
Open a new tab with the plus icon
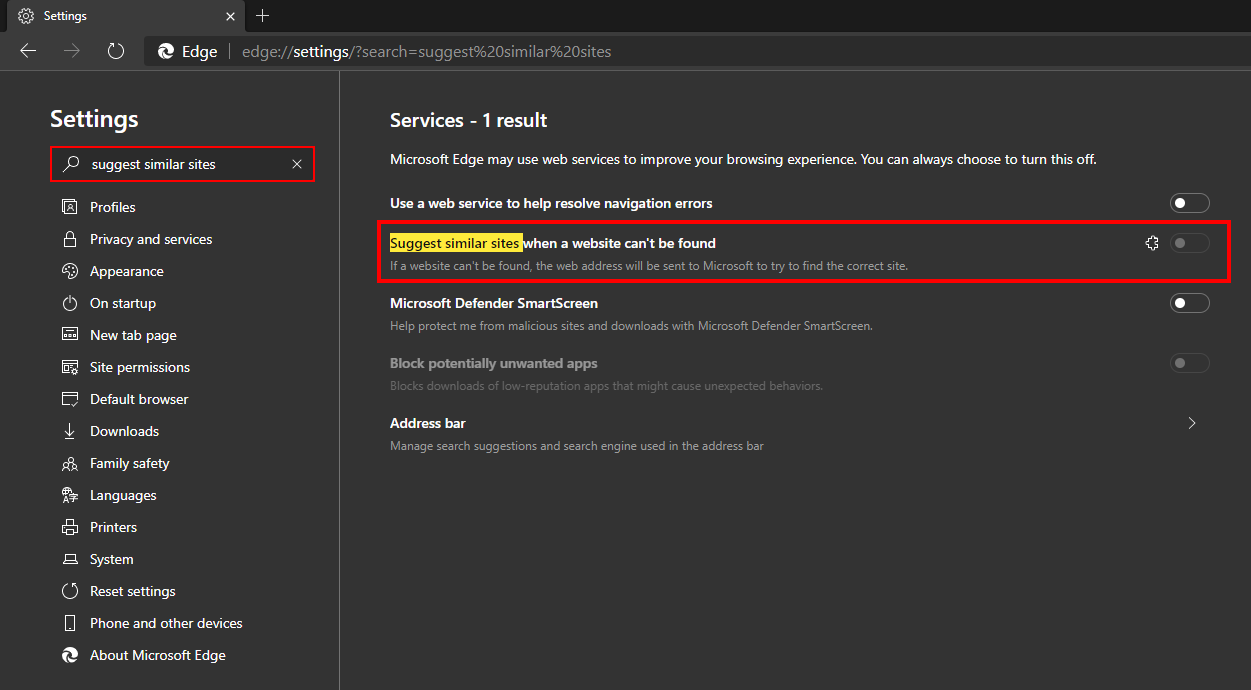[263, 16]
